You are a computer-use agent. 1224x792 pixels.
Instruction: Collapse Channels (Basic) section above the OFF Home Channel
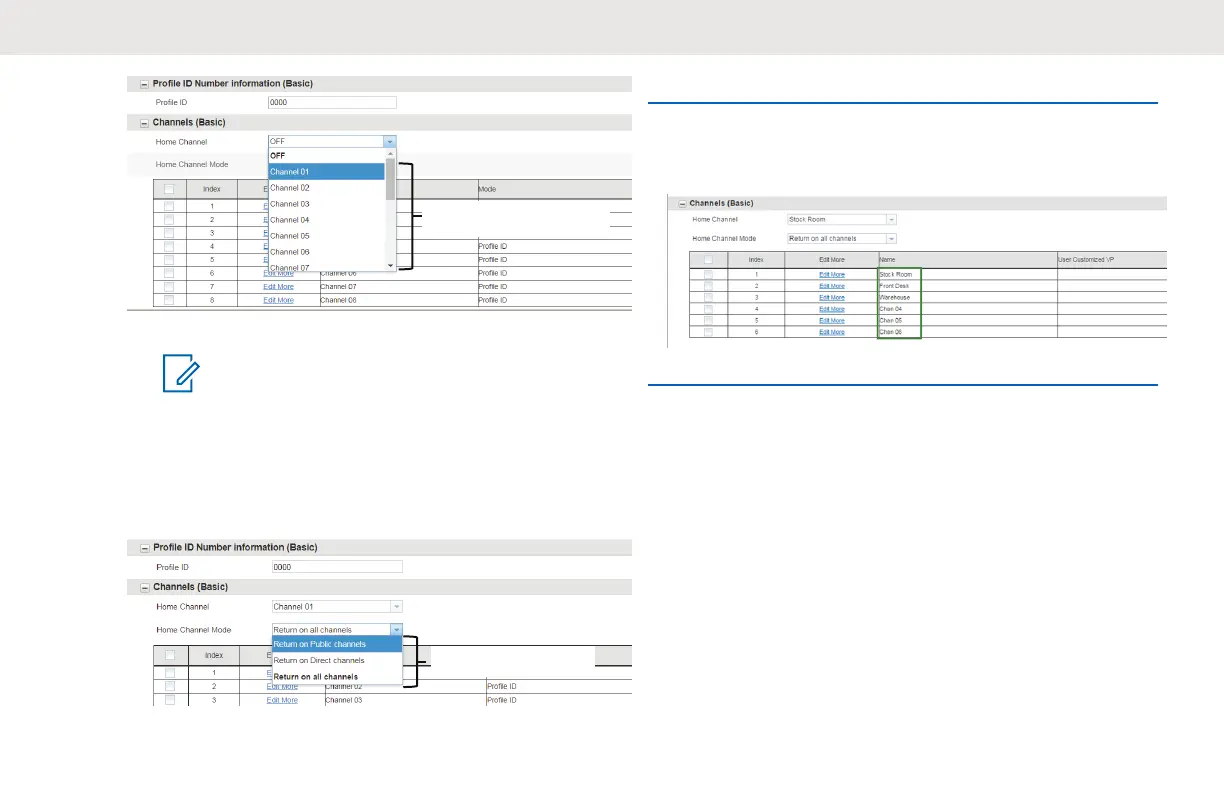point(144,123)
